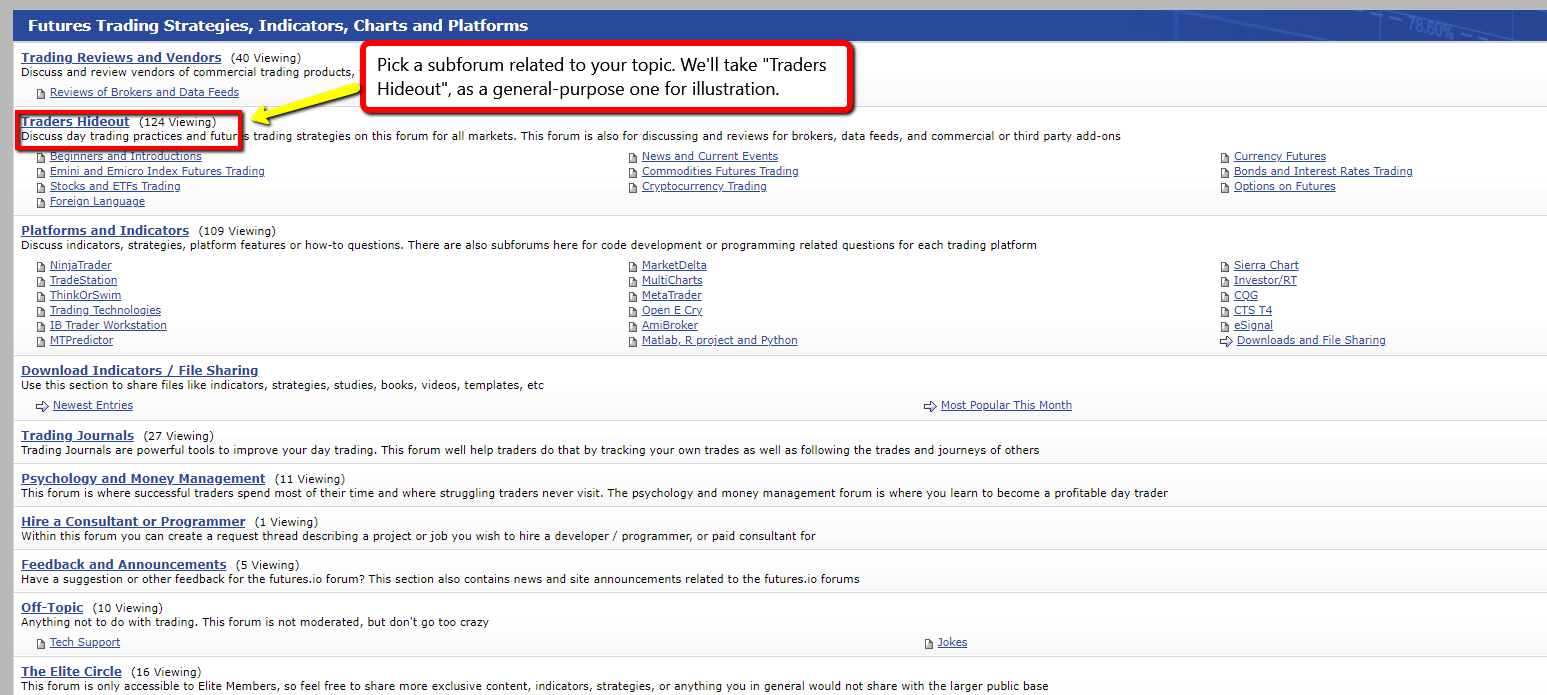Open the TradeStation subforum

tap(83, 280)
